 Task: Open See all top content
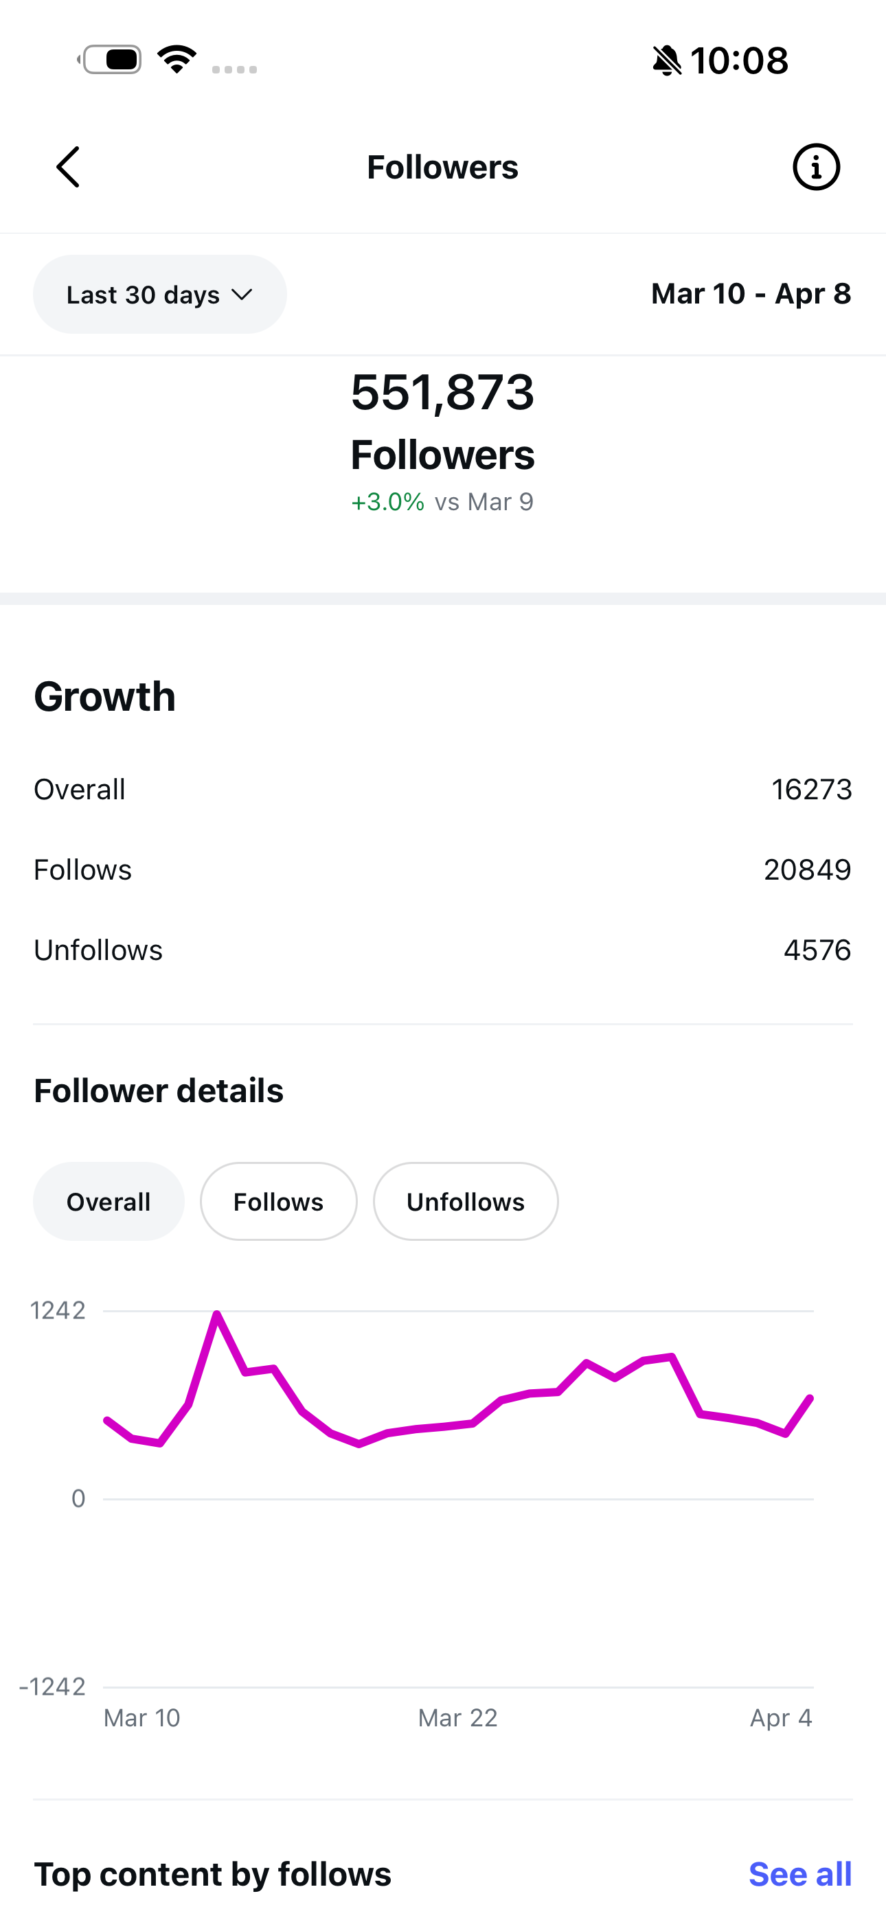tap(800, 1874)
